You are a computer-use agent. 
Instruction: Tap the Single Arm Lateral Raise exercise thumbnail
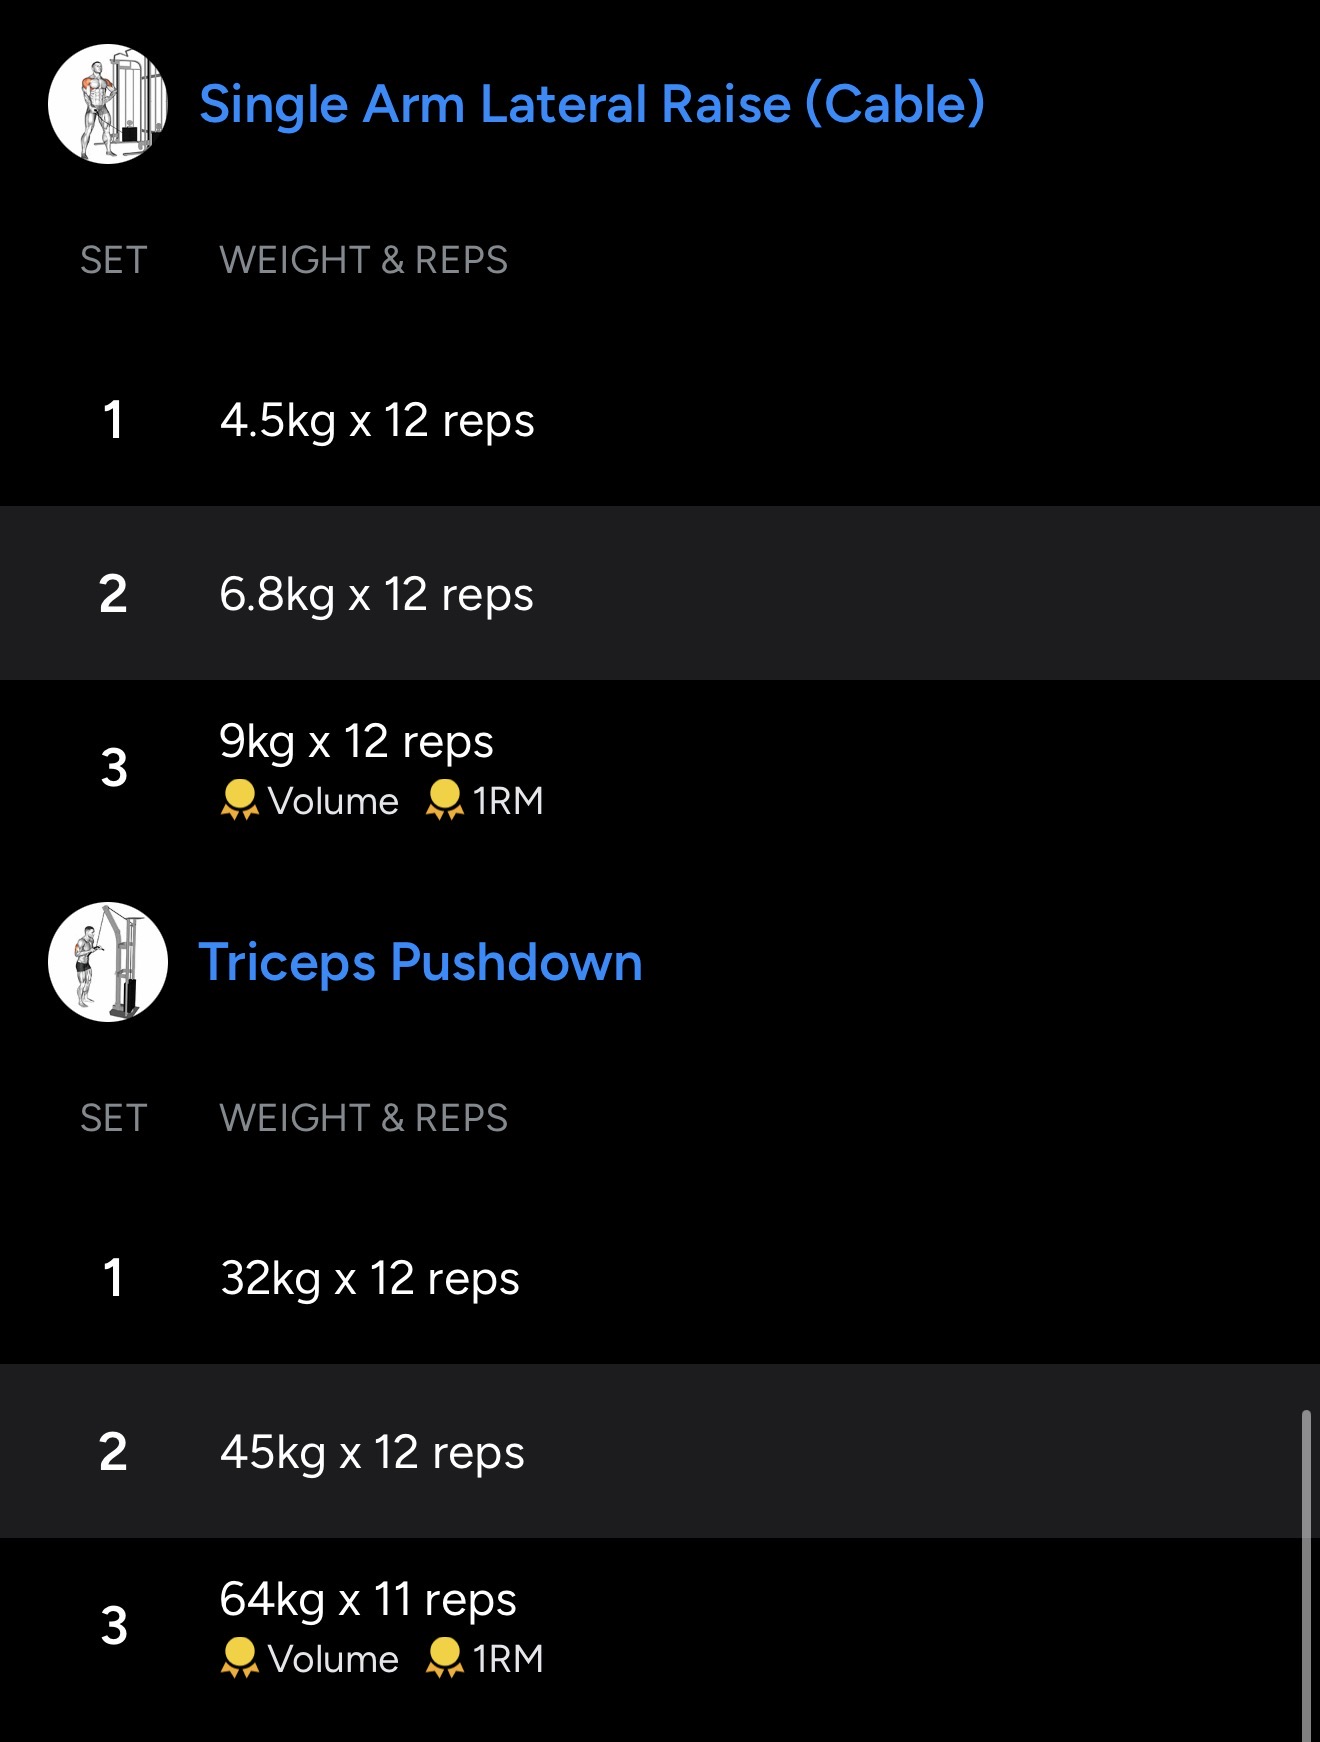(108, 104)
